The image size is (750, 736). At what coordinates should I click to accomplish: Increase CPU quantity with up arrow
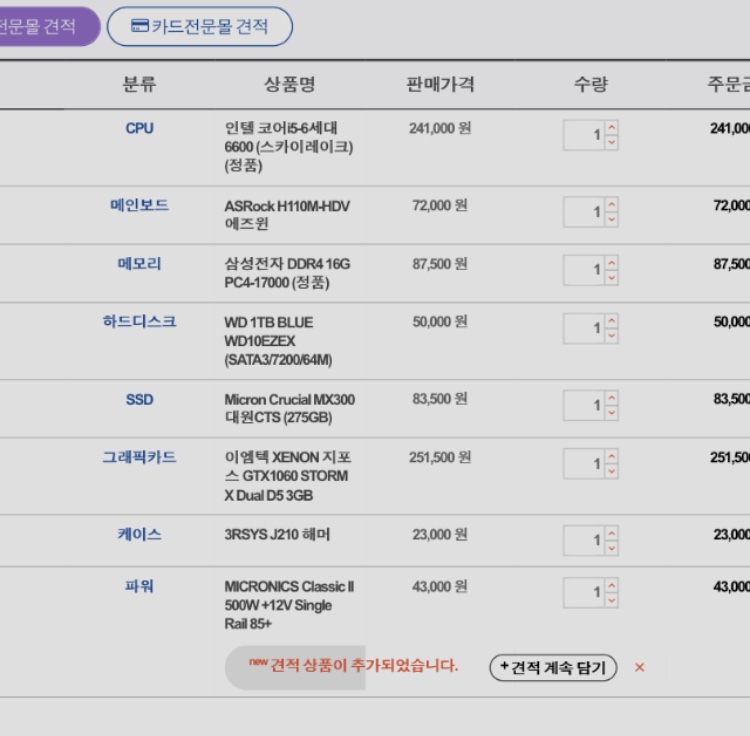[612, 127]
